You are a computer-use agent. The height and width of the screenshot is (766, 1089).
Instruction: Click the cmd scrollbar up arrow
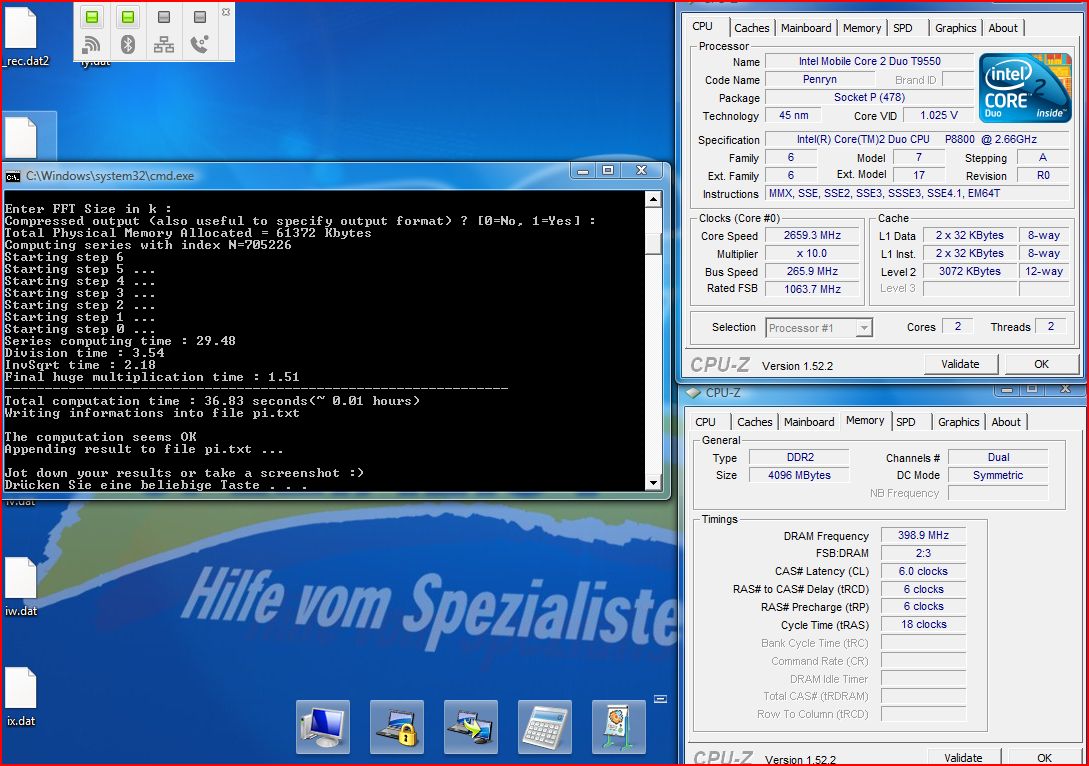click(x=652, y=200)
